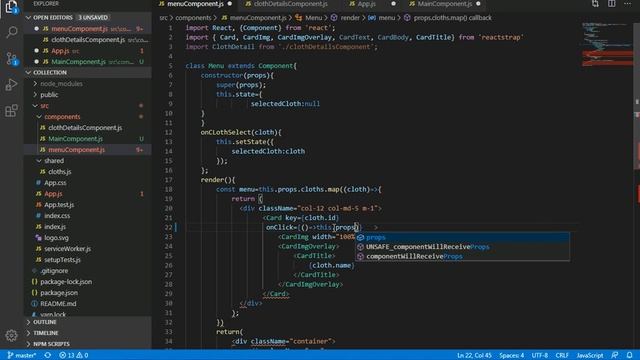
Task: Click the Synchronize Changes icon
Action: tap(48, 355)
